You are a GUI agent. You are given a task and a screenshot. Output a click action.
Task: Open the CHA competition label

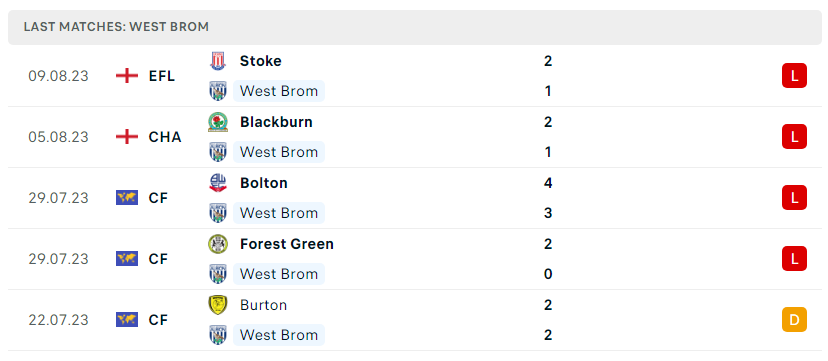pyautogui.click(x=165, y=137)
